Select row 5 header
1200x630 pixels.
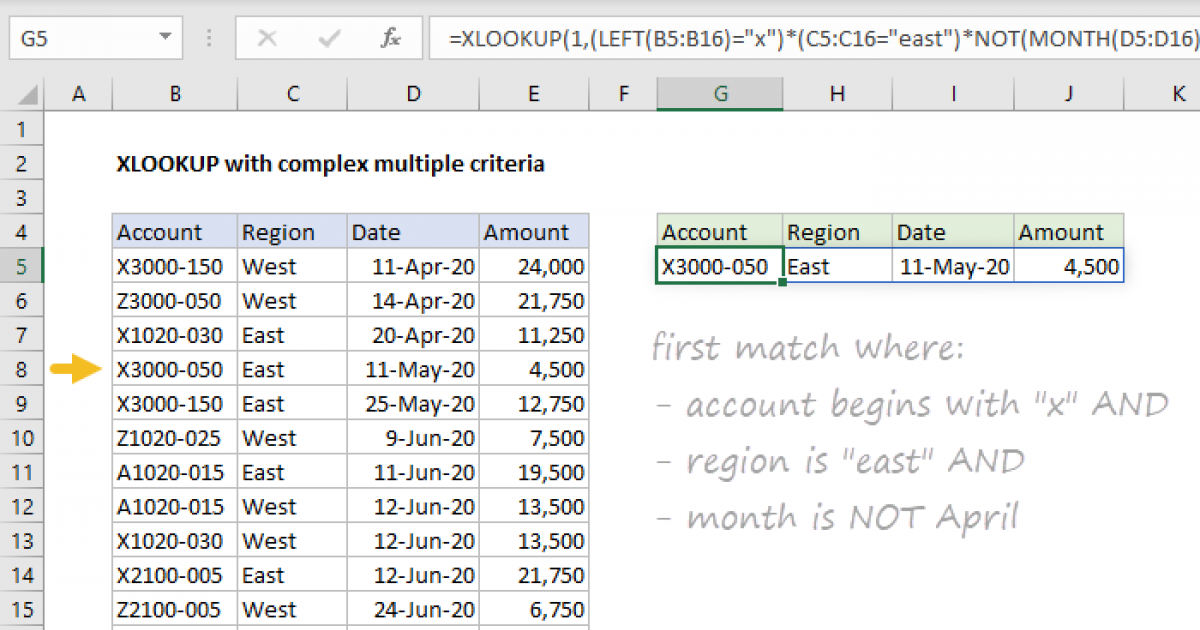pos(22,266)
